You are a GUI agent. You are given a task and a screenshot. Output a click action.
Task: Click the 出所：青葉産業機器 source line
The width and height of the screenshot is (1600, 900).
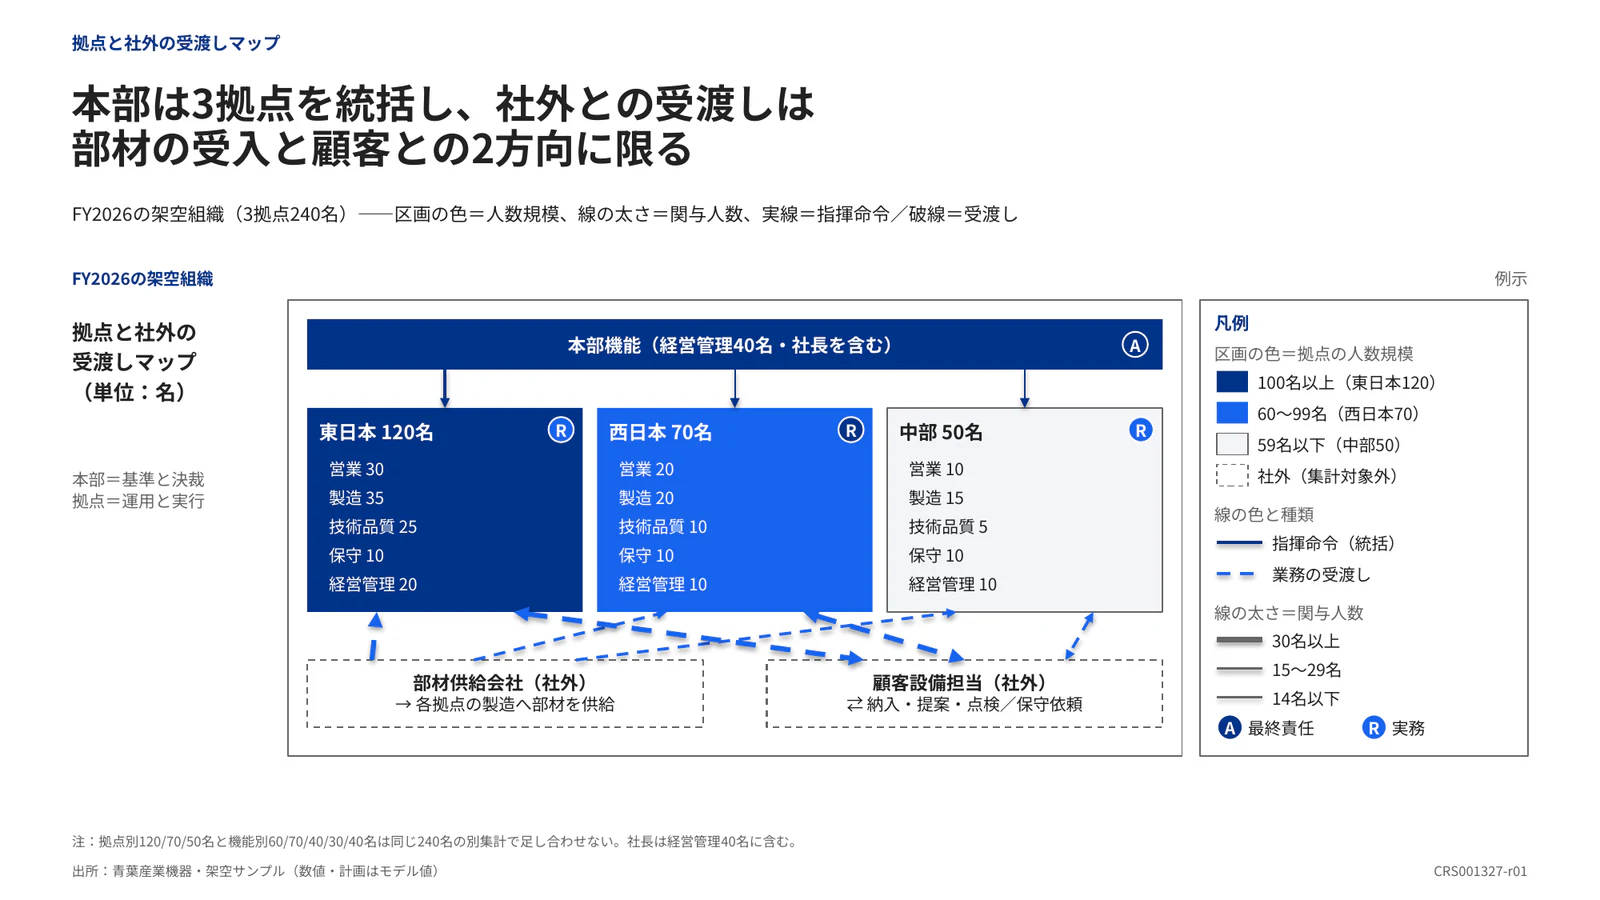coord(256,871)
